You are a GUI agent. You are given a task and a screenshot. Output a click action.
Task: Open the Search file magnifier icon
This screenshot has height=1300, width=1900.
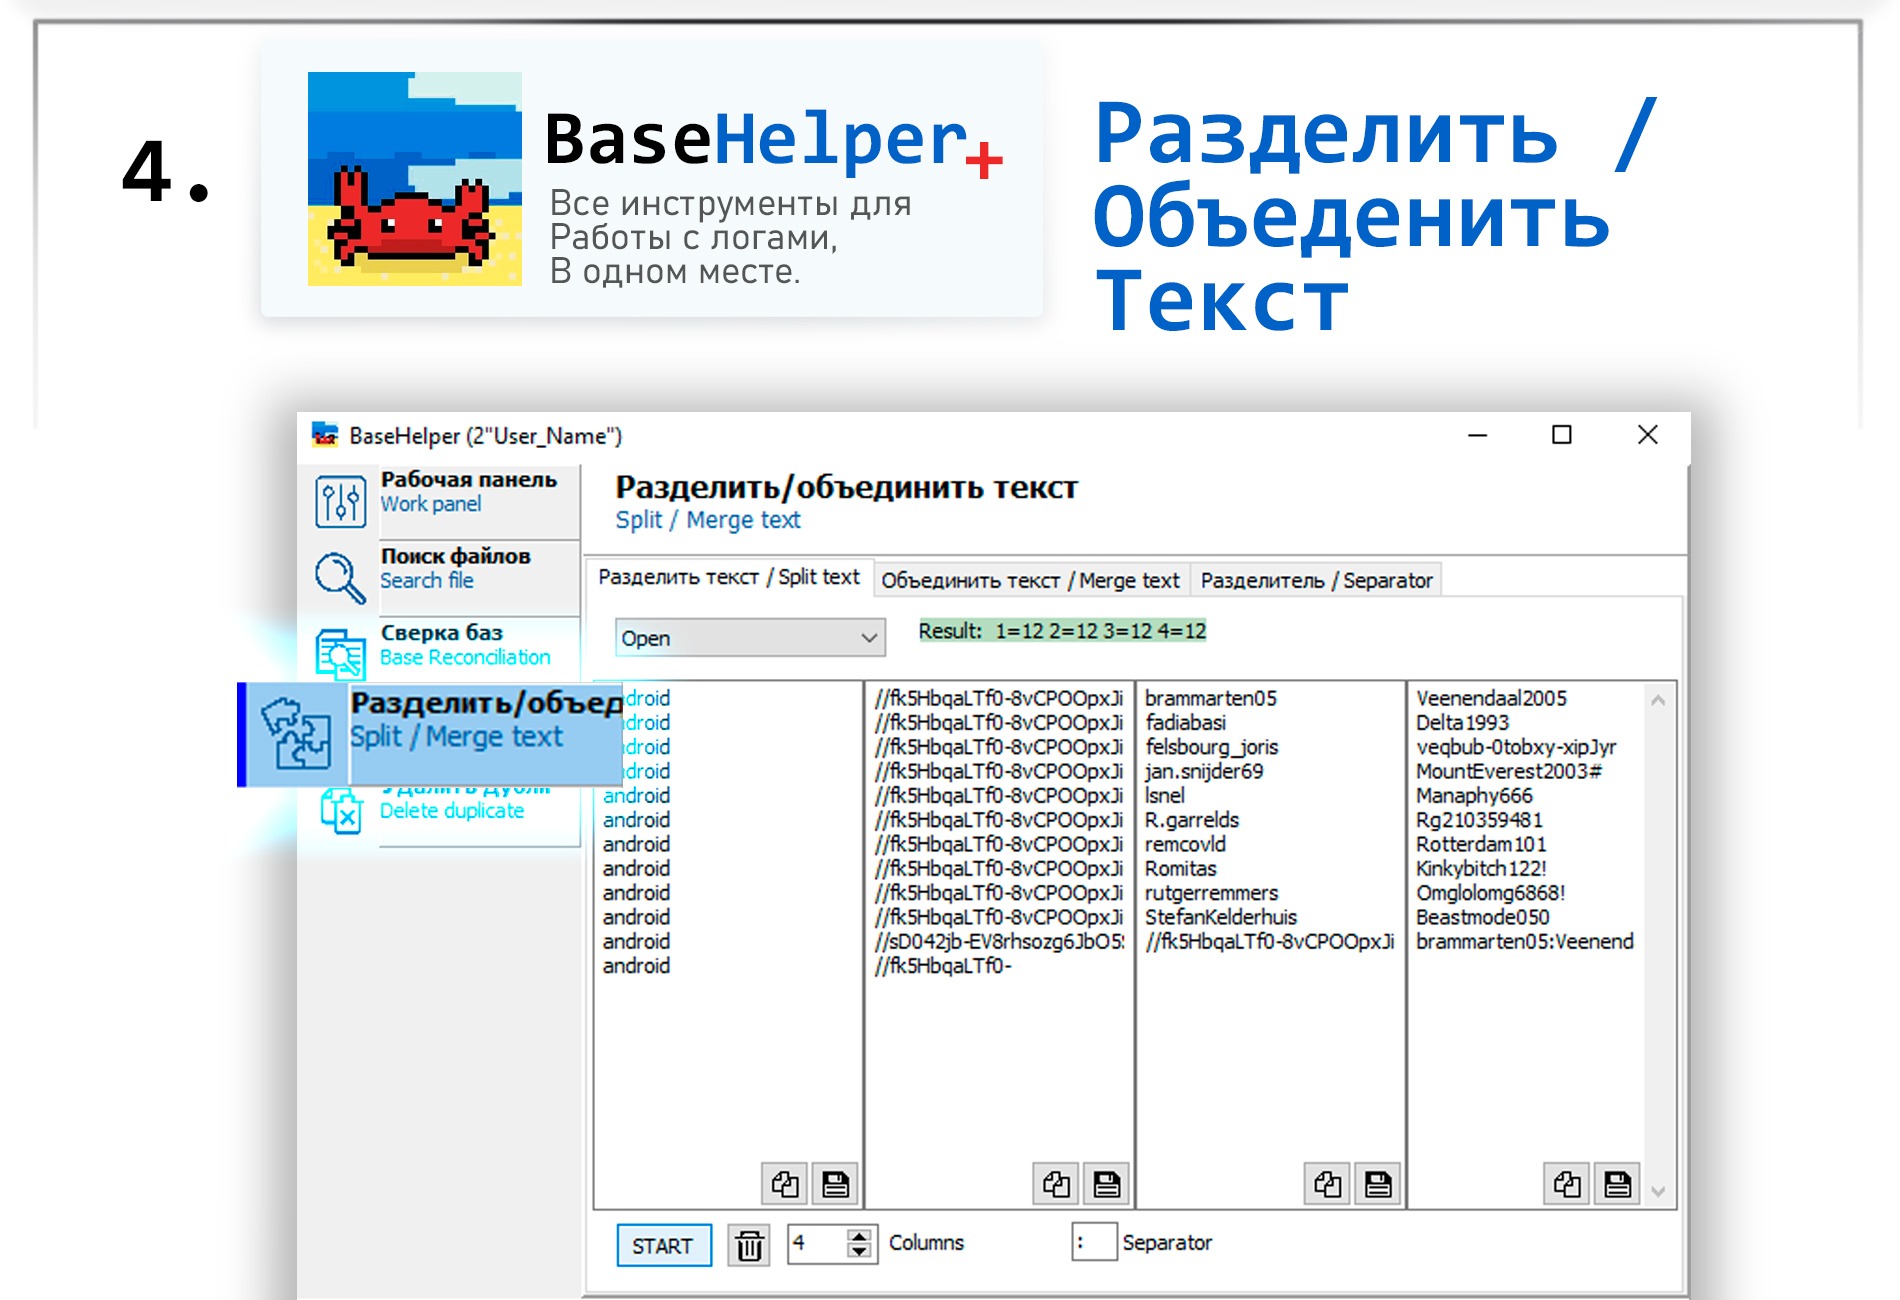coord(340,578)
